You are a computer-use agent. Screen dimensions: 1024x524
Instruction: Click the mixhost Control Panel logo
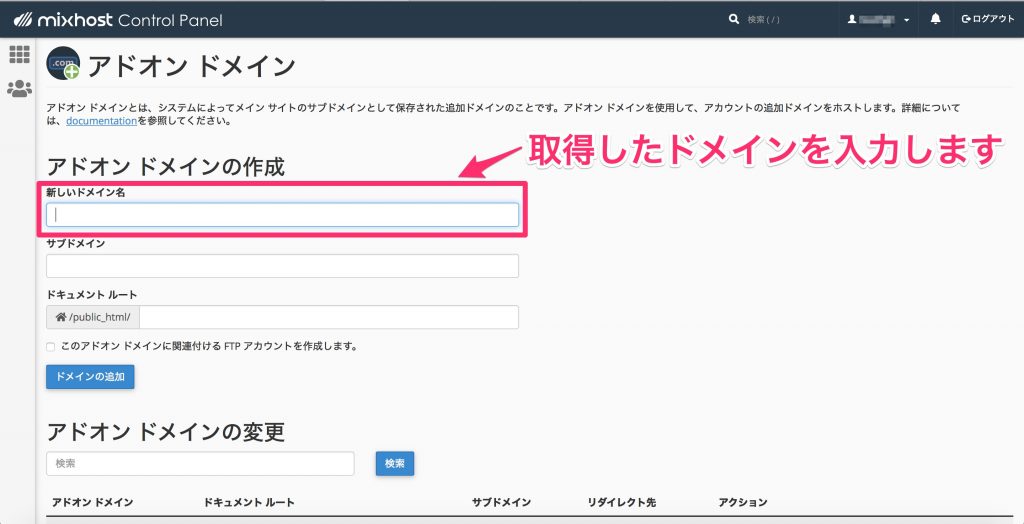coord(117,19)
